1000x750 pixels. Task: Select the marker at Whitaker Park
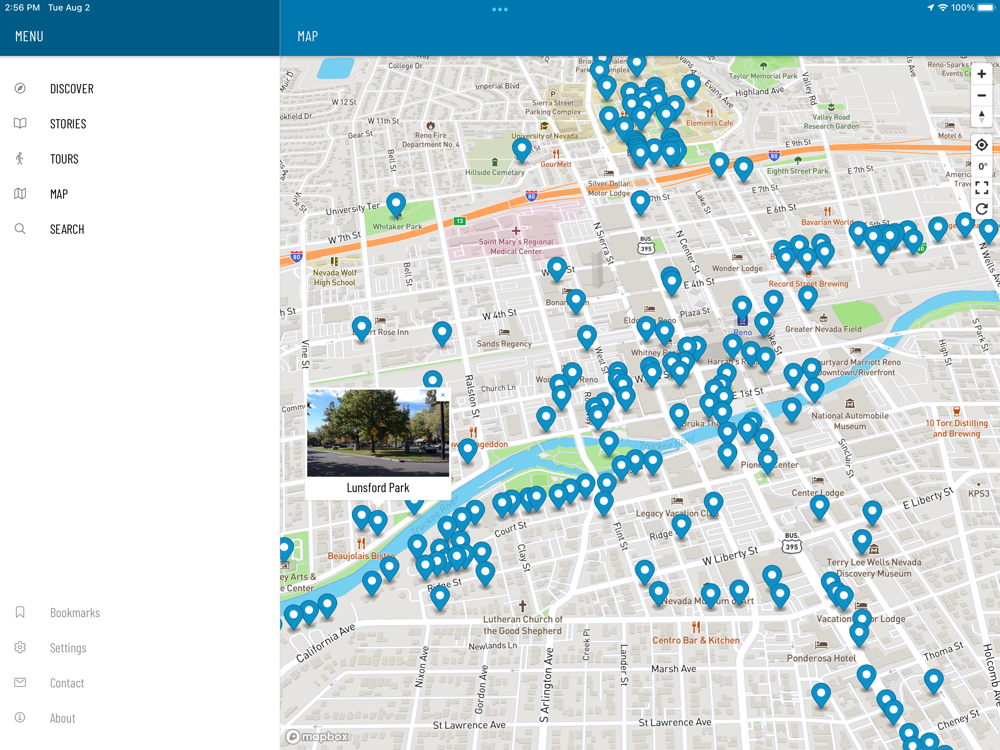tap(396, 205)
